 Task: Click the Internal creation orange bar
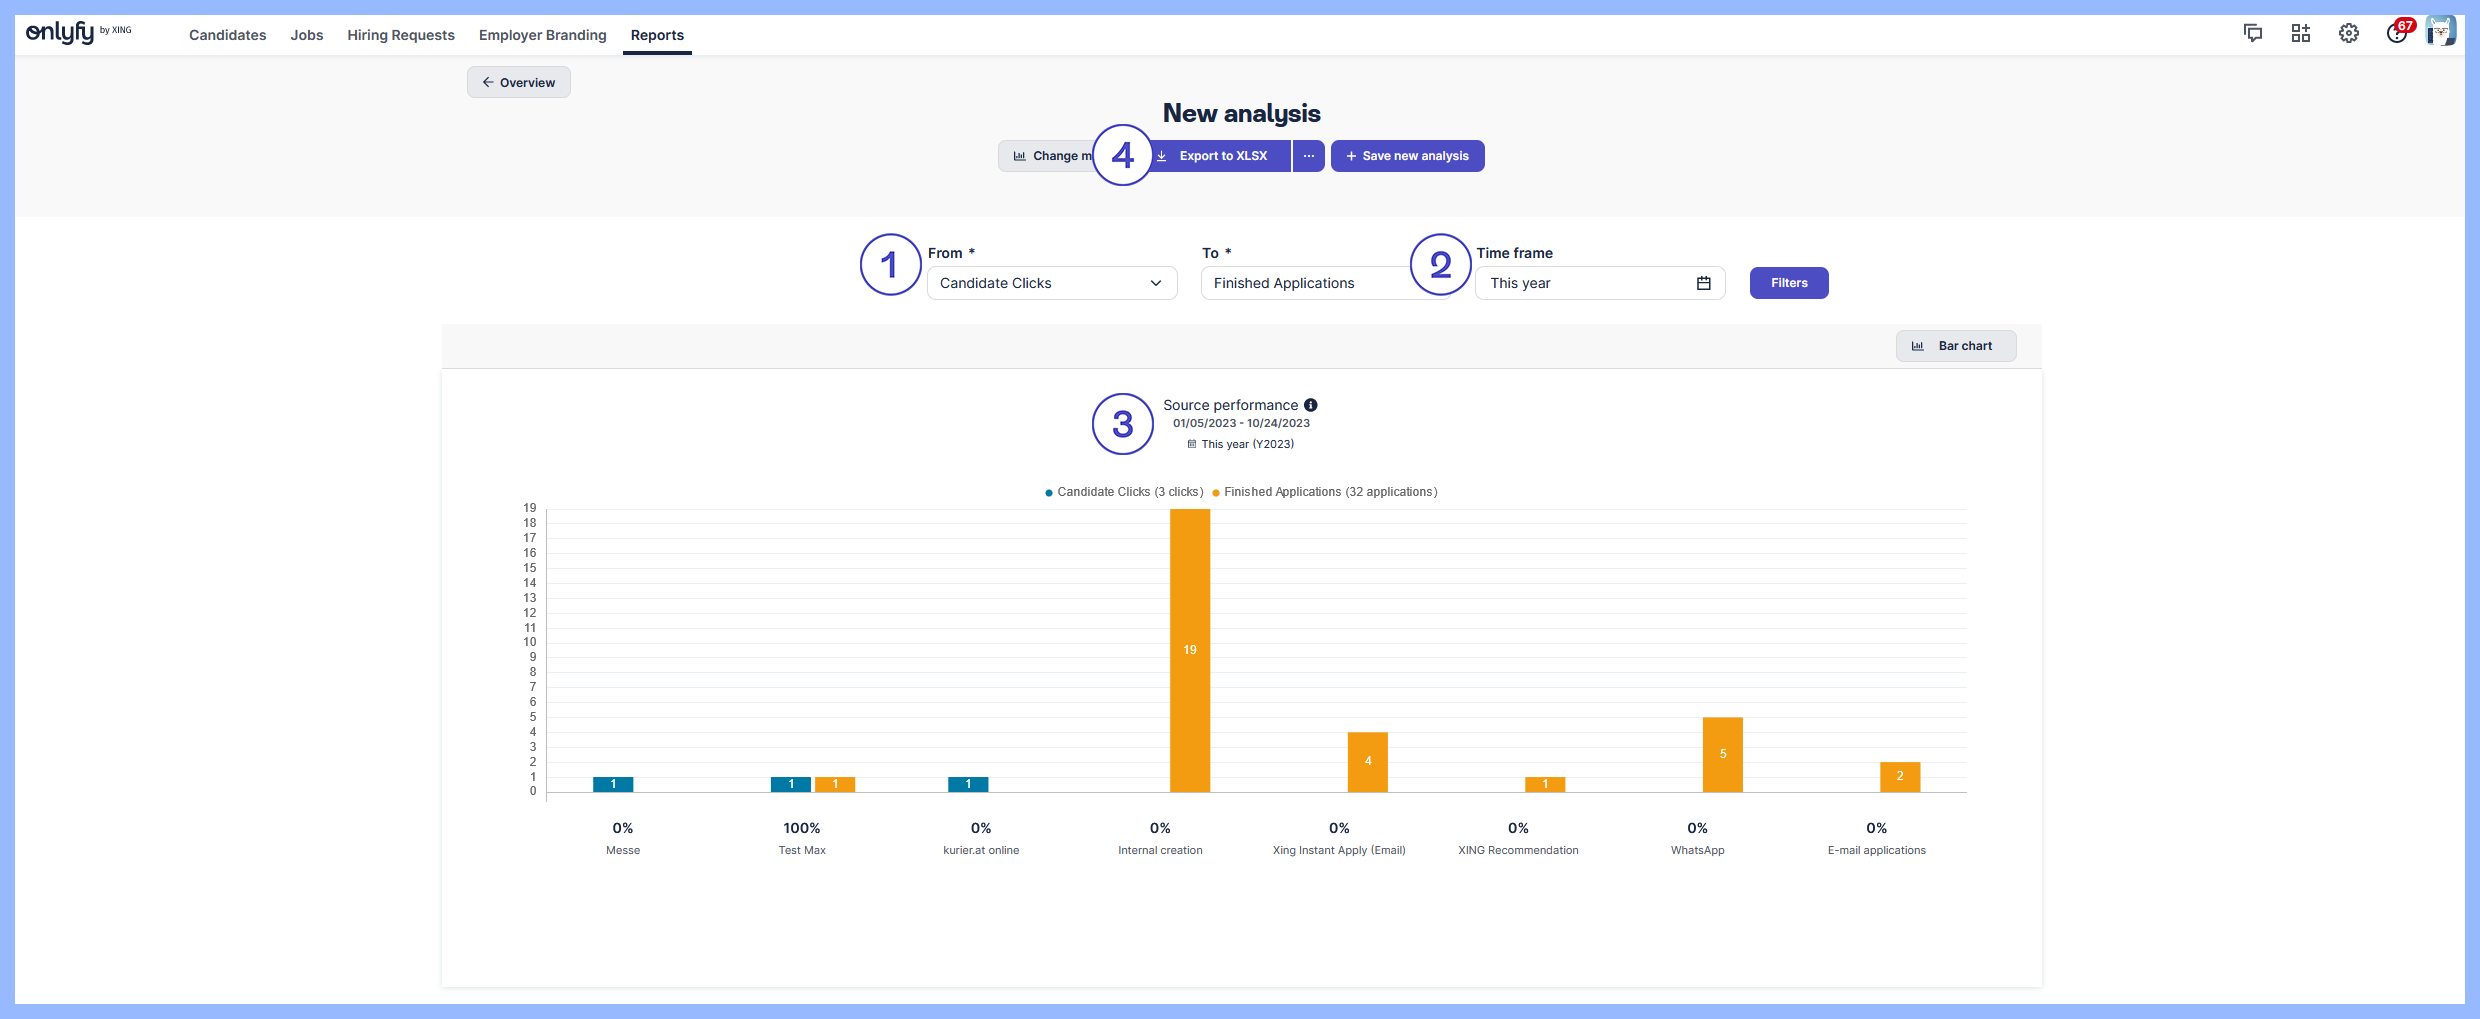1189,650
